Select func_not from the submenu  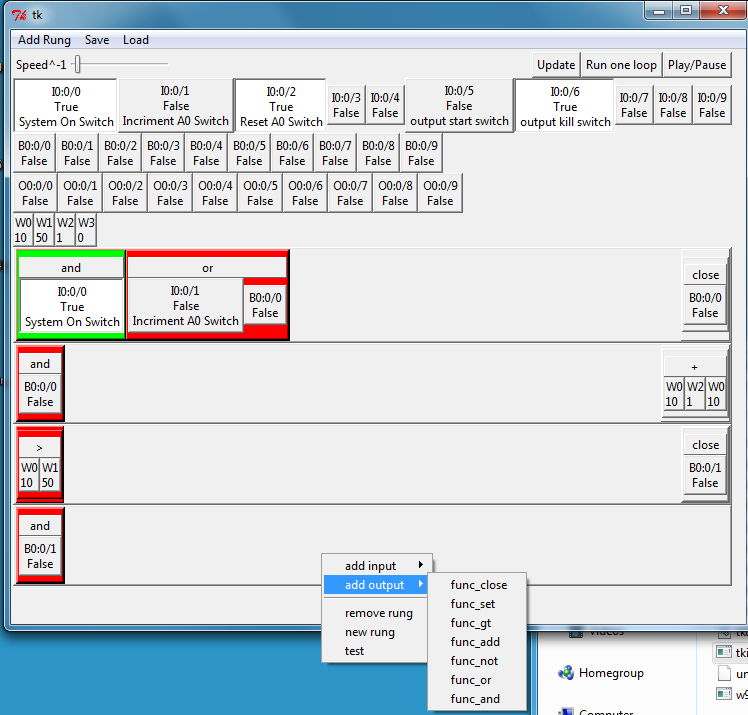point(478,661)
